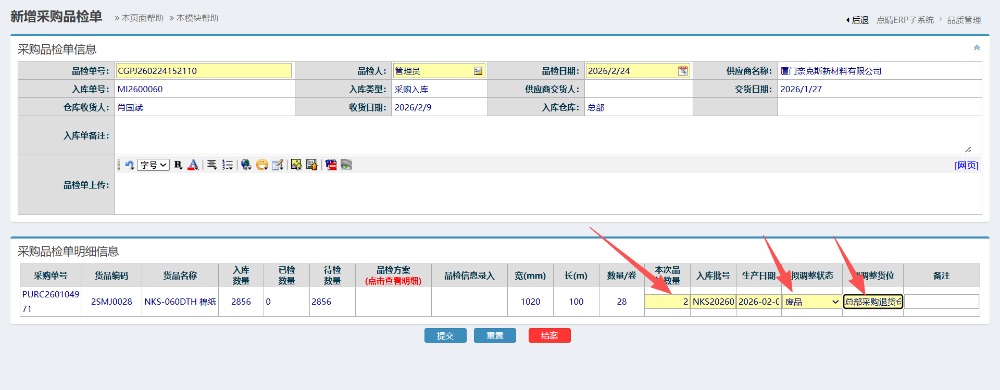Viewport: 1000px width, 390px height.
Task: Click the 备注 input field in detail row
Action: pos(941,301)
